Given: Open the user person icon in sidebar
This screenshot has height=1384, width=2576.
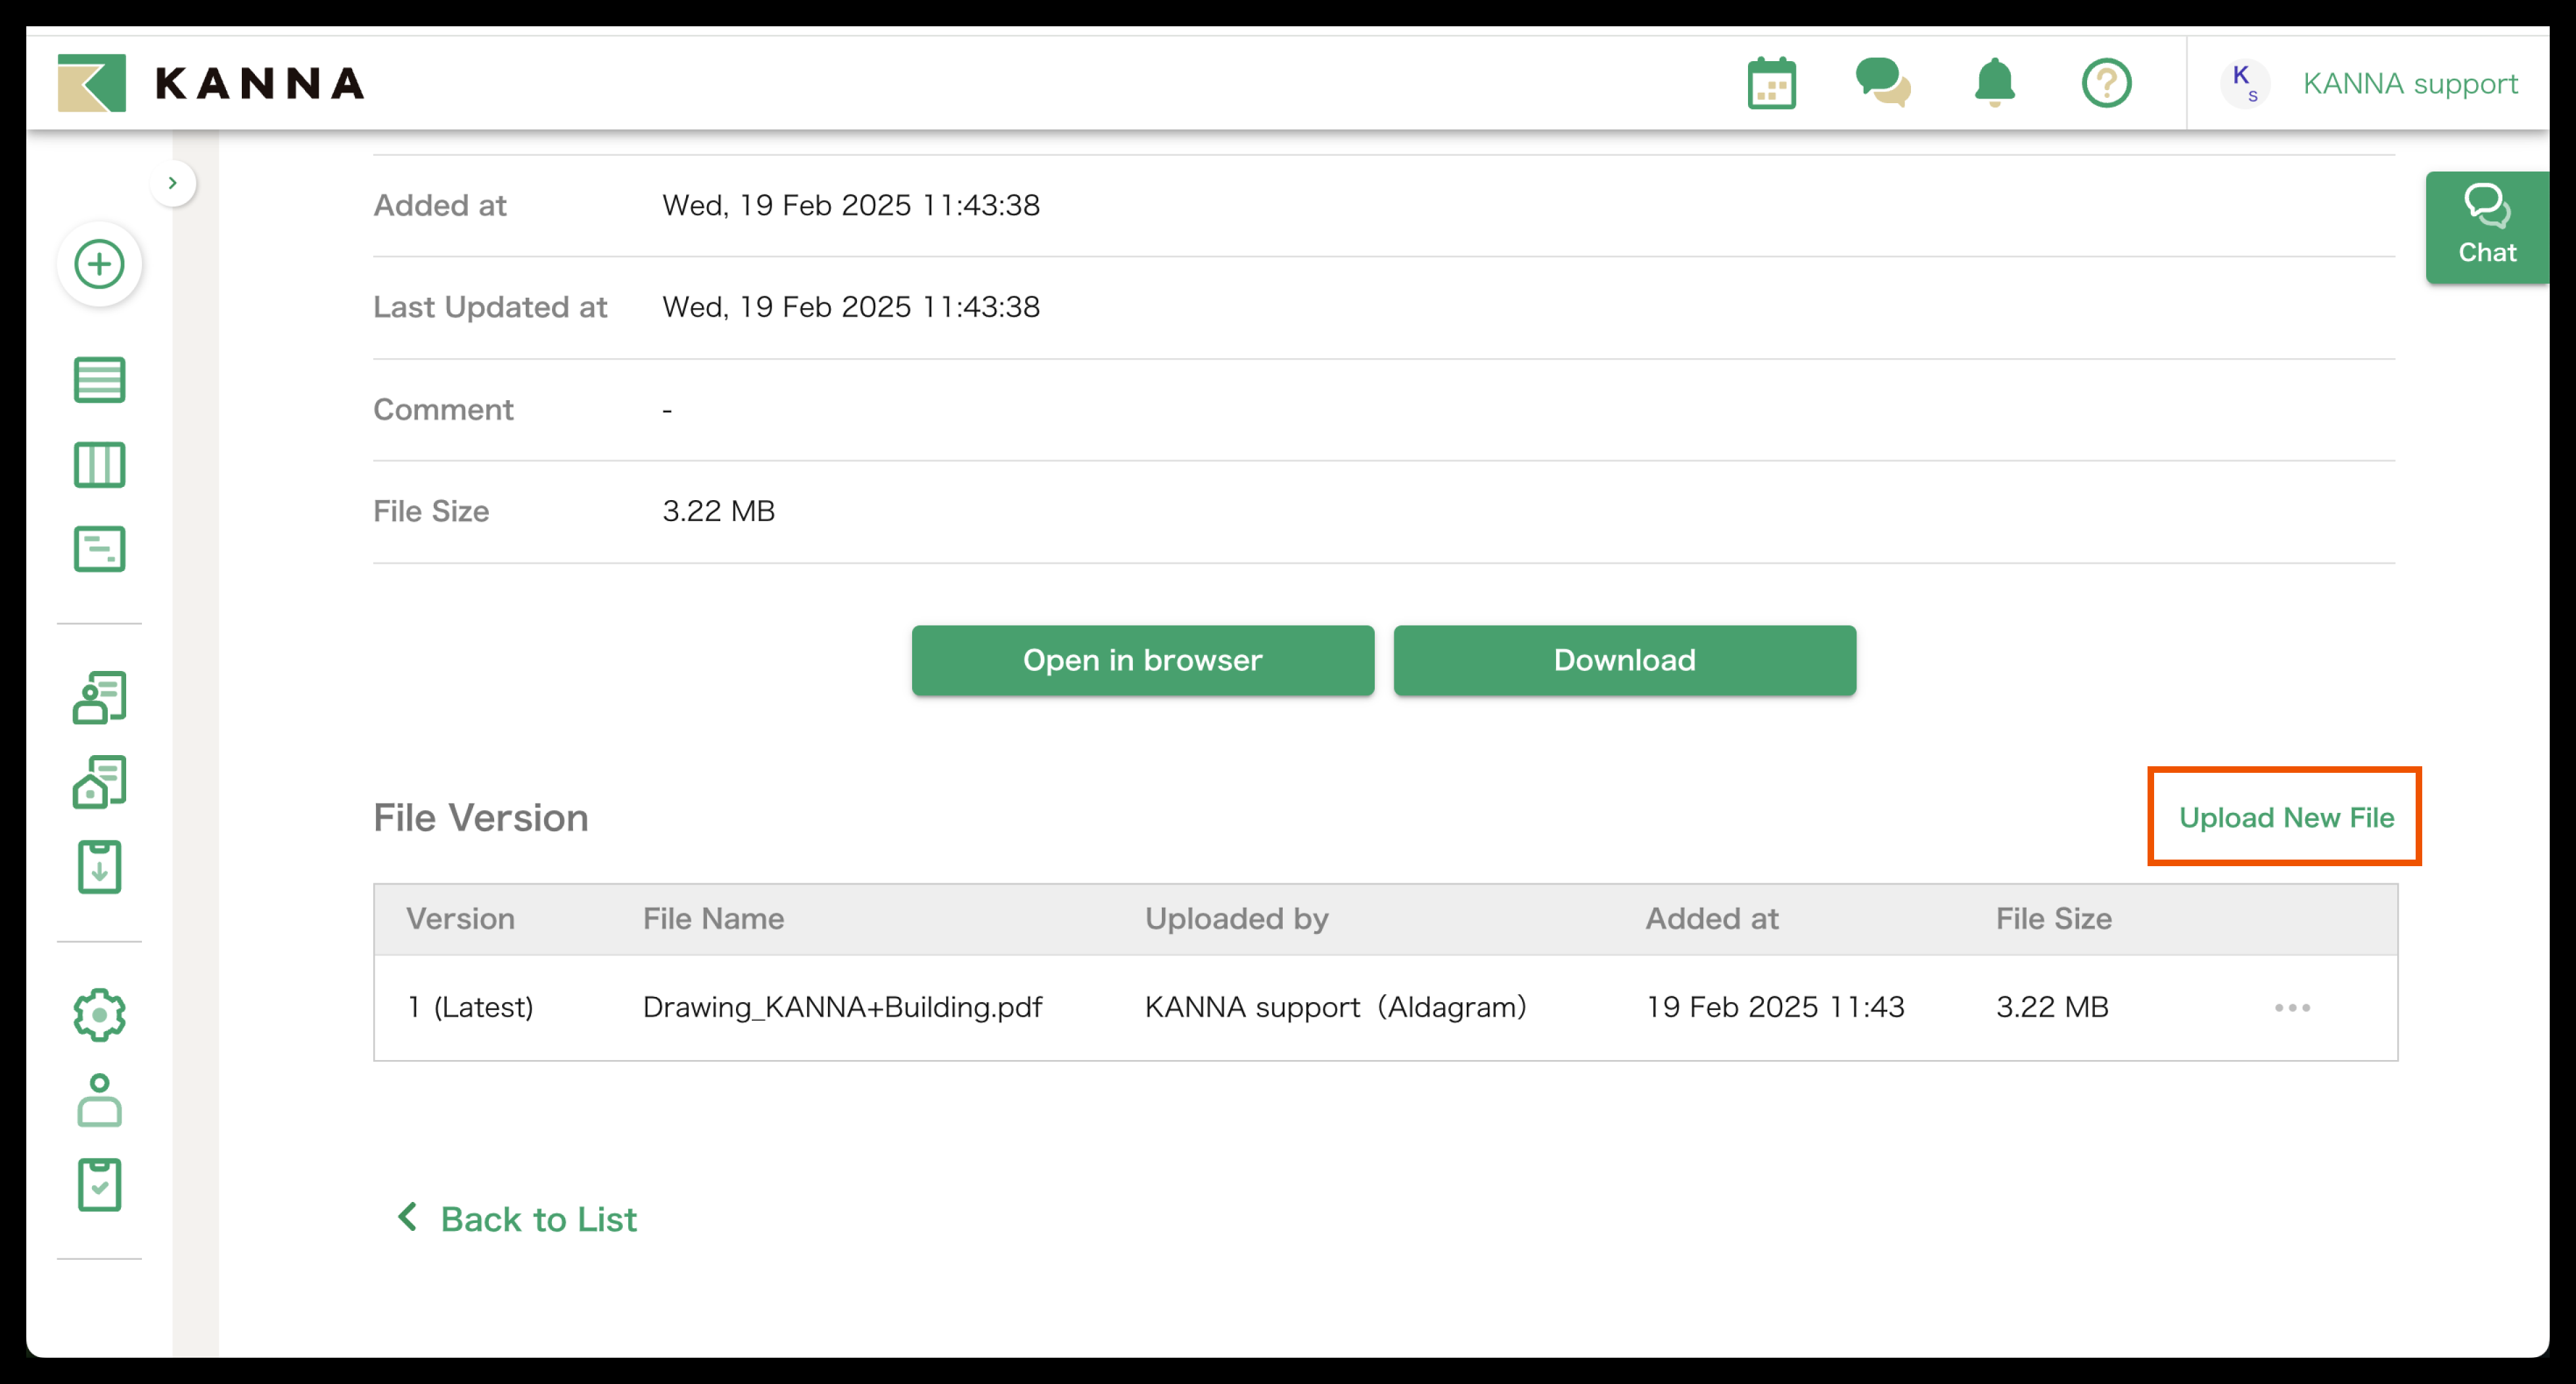Looking at the screenshot, I should [99, 1100].
